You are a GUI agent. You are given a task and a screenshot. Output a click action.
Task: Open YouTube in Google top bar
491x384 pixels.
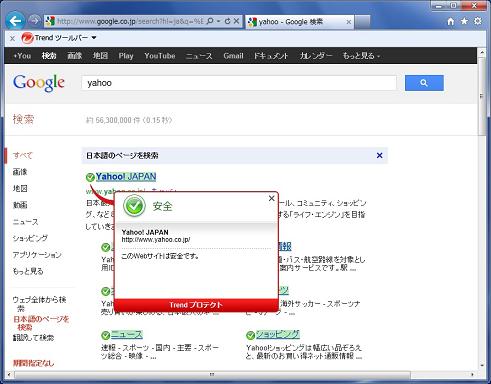(160, 56)
